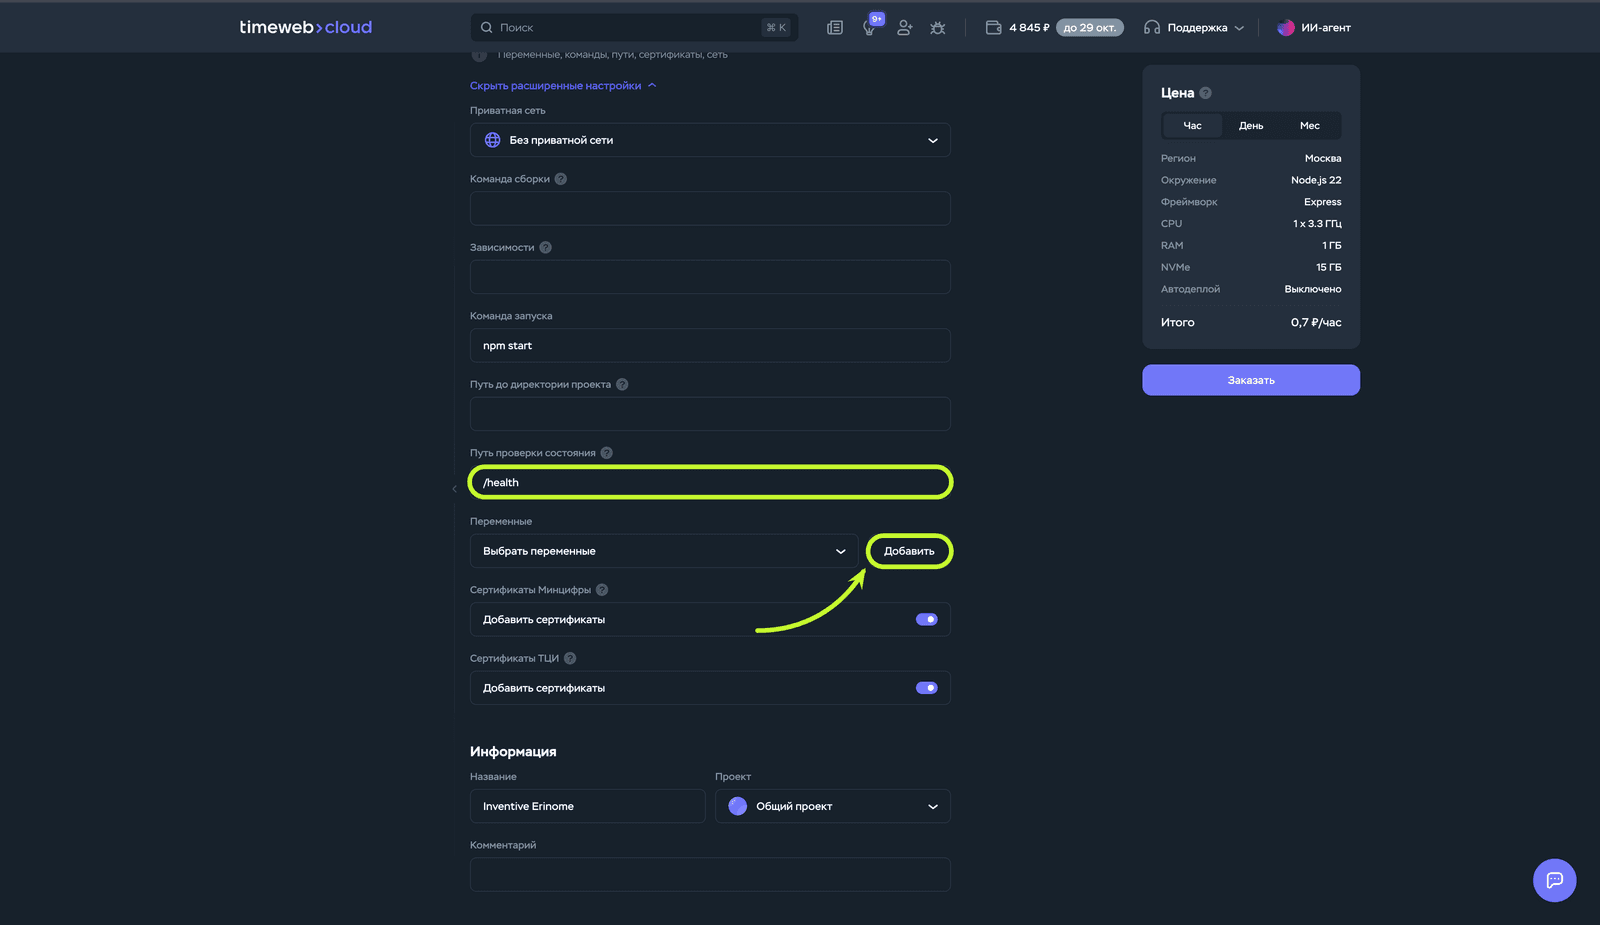
Task: Click help icon next to Путь до директории проекта
Action: 622,384
